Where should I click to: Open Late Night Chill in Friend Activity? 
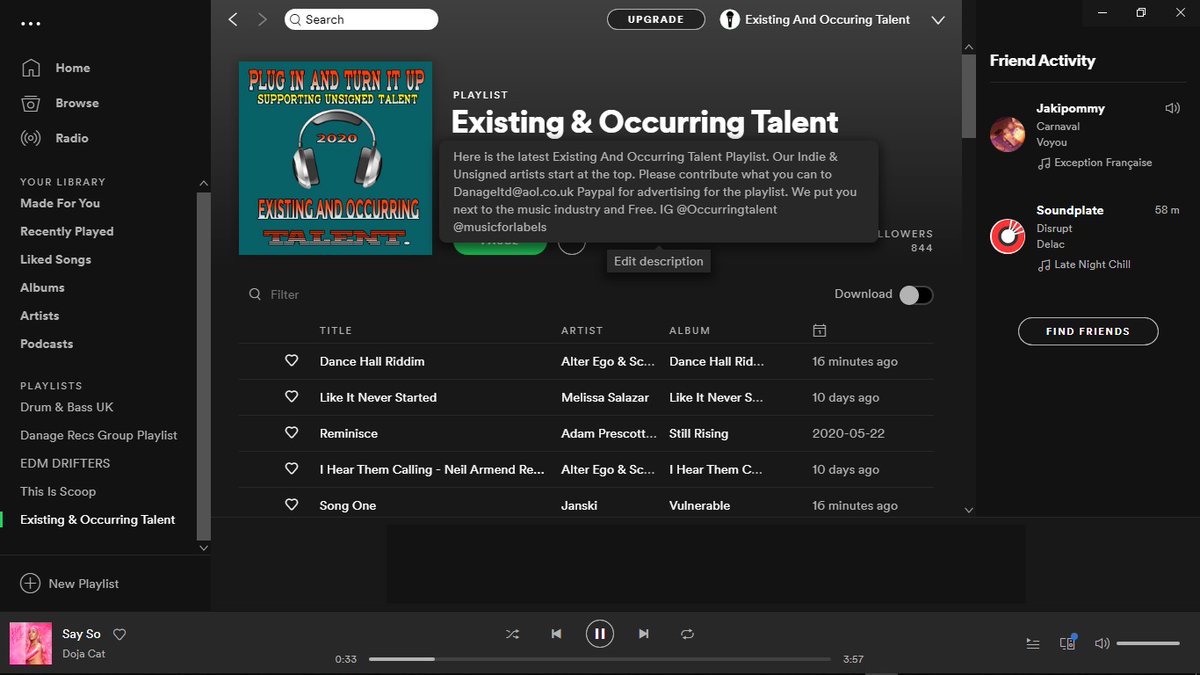(x=1092, y=265)
